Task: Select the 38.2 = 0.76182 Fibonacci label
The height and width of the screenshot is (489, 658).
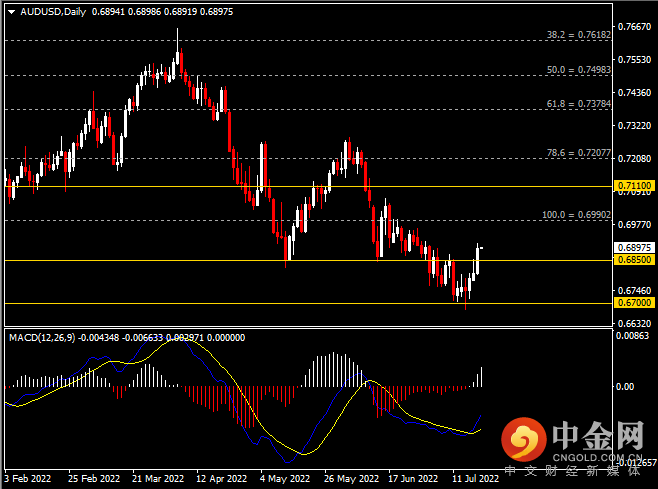Action: point(579,35)
